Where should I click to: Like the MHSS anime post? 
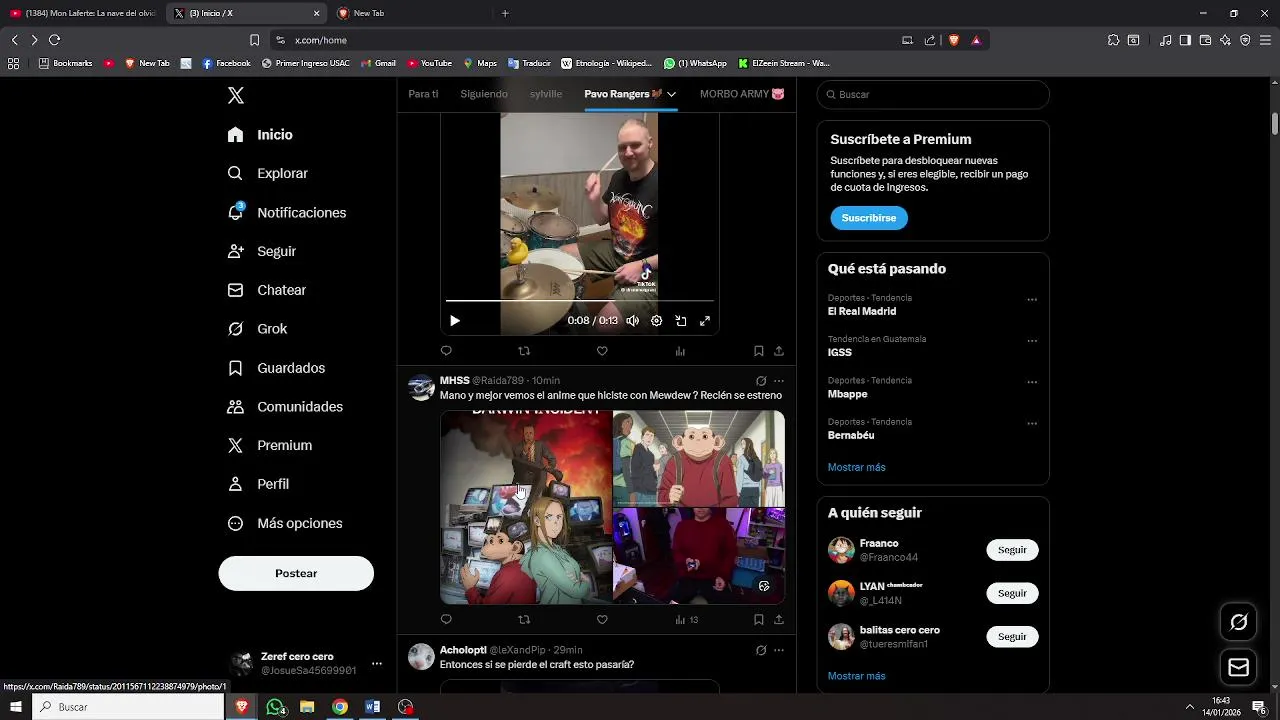(x=602, y=620)
